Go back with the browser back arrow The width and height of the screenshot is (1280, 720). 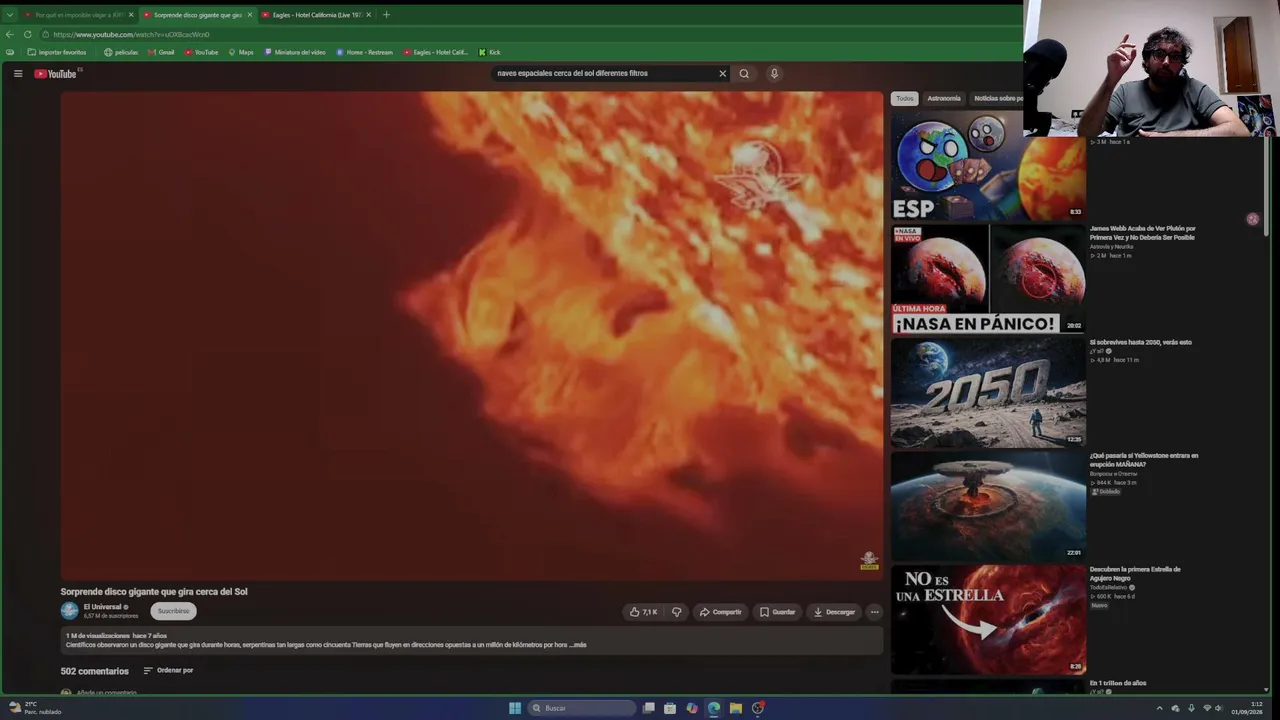[x=10, y=34]
